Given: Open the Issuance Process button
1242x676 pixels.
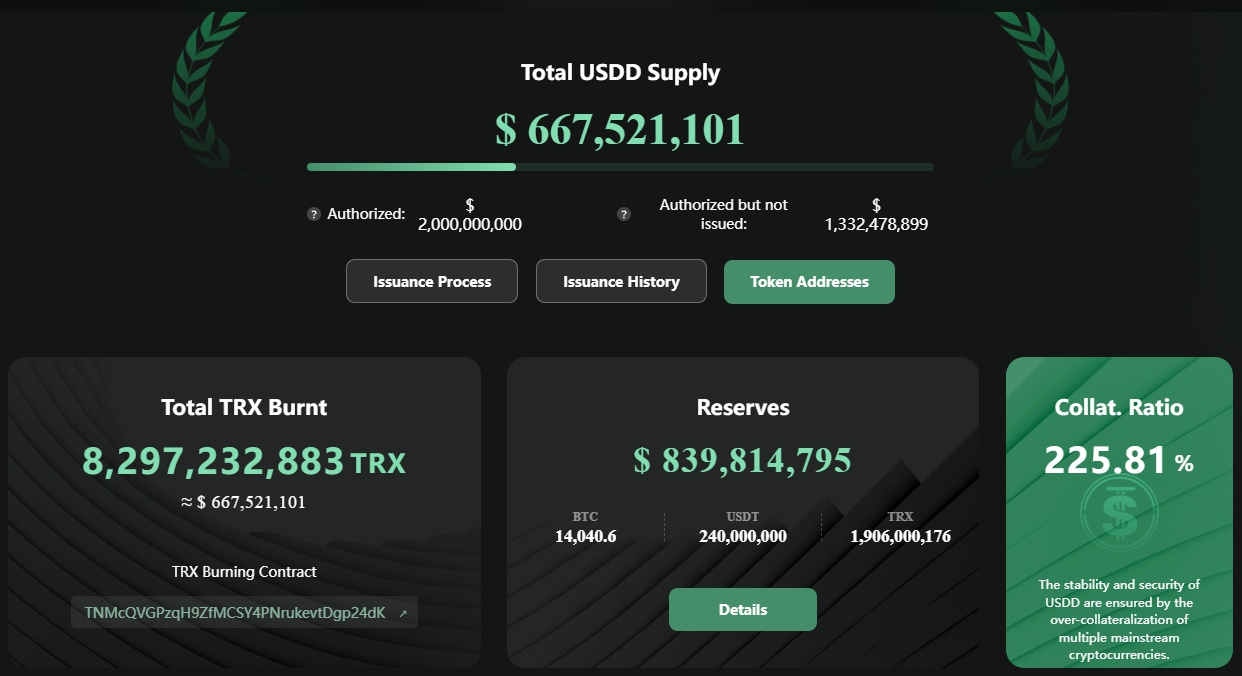Looking at the screenshot, I should pos(432,281).
